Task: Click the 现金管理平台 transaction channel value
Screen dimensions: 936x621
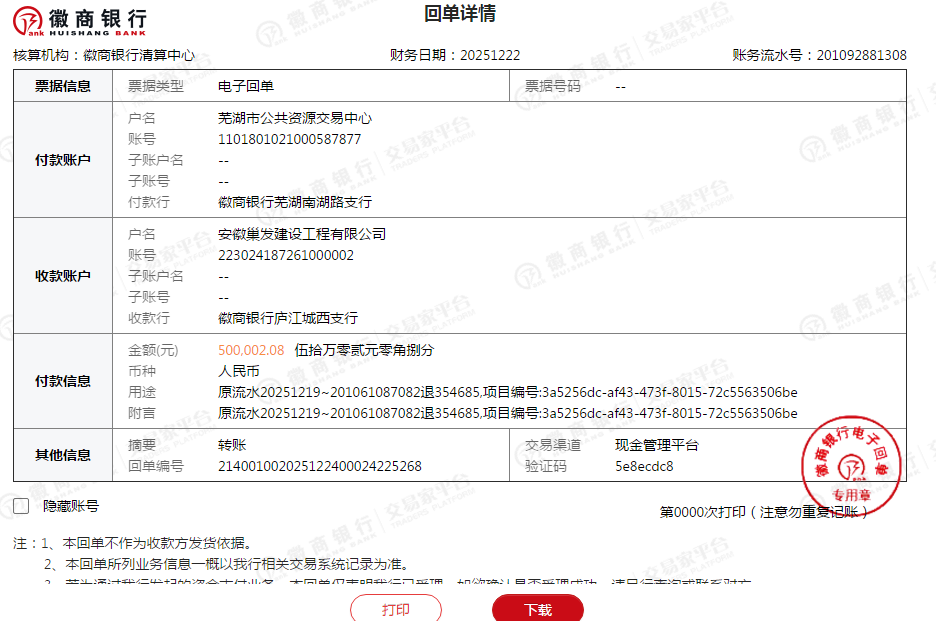Action: point(657,445)
